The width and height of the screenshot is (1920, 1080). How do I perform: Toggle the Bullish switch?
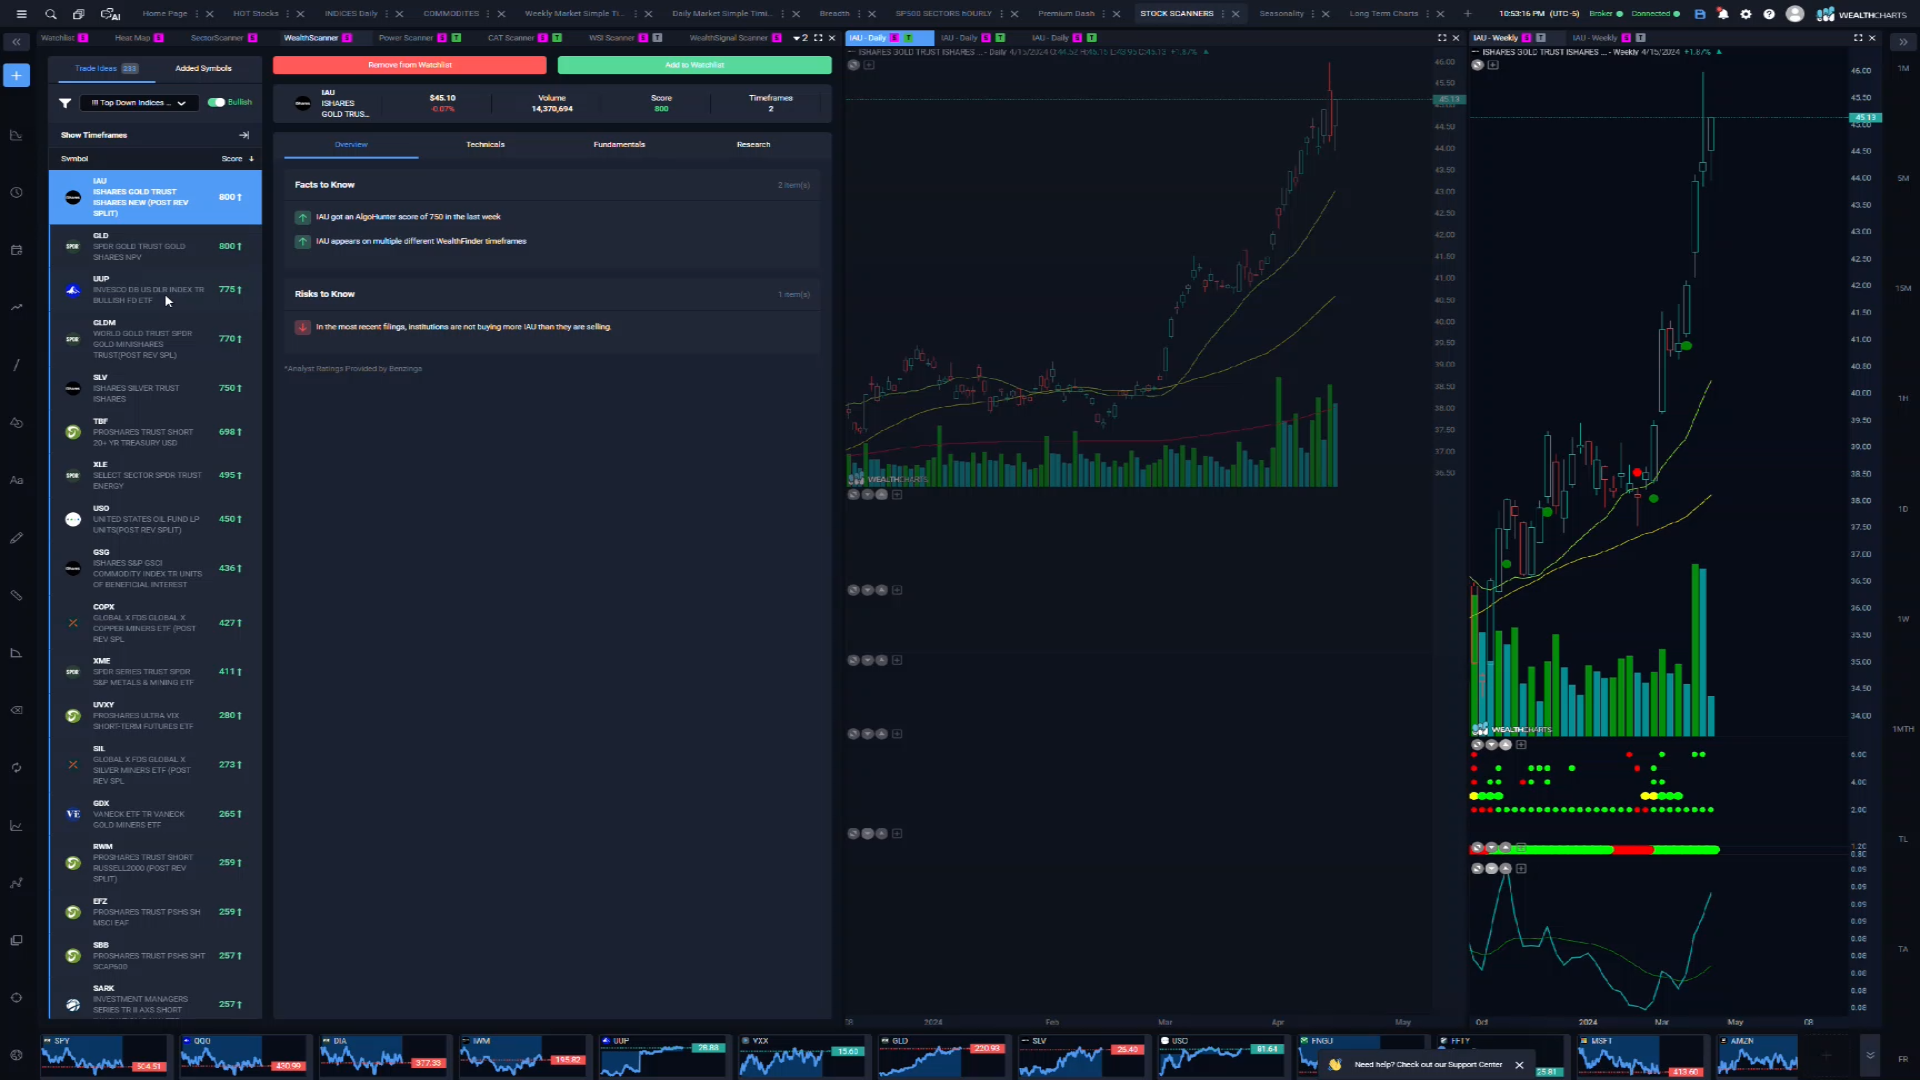[x=216, y=102]
